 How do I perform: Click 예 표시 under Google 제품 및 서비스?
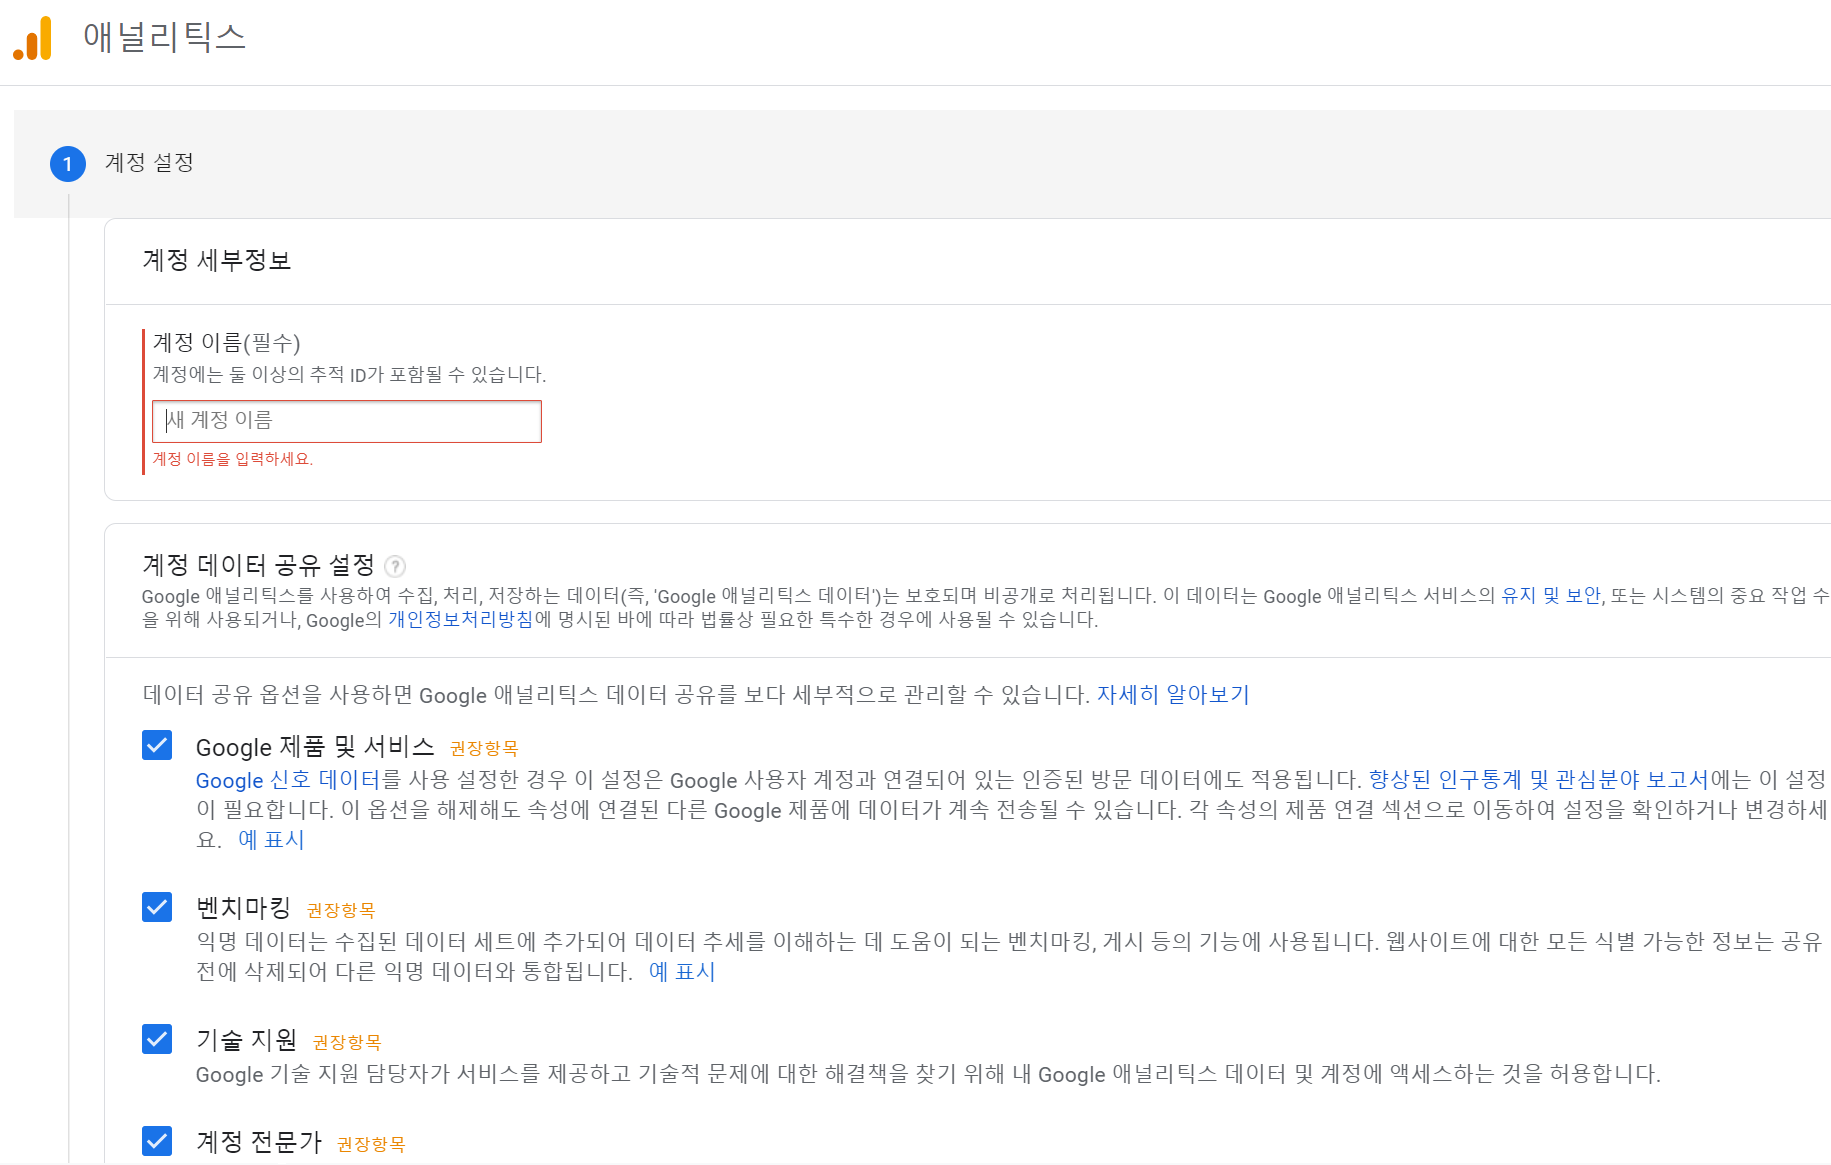(271, 840)
